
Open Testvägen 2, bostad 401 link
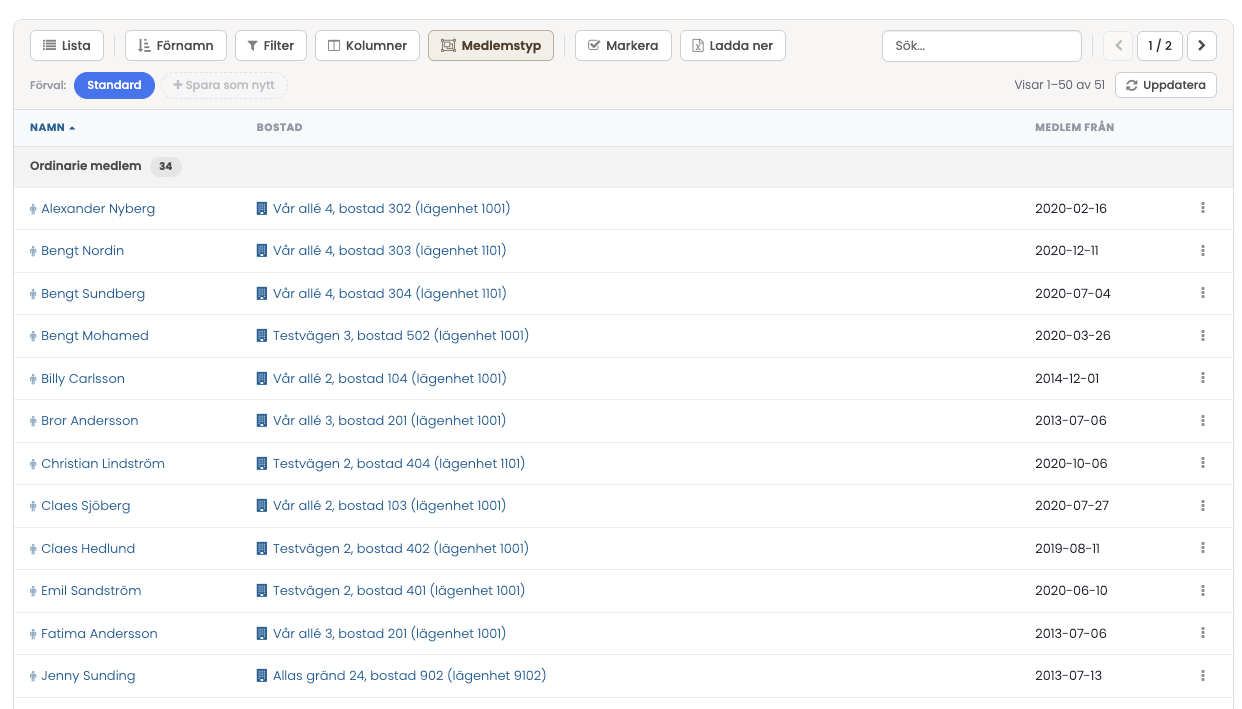[399, 591]
